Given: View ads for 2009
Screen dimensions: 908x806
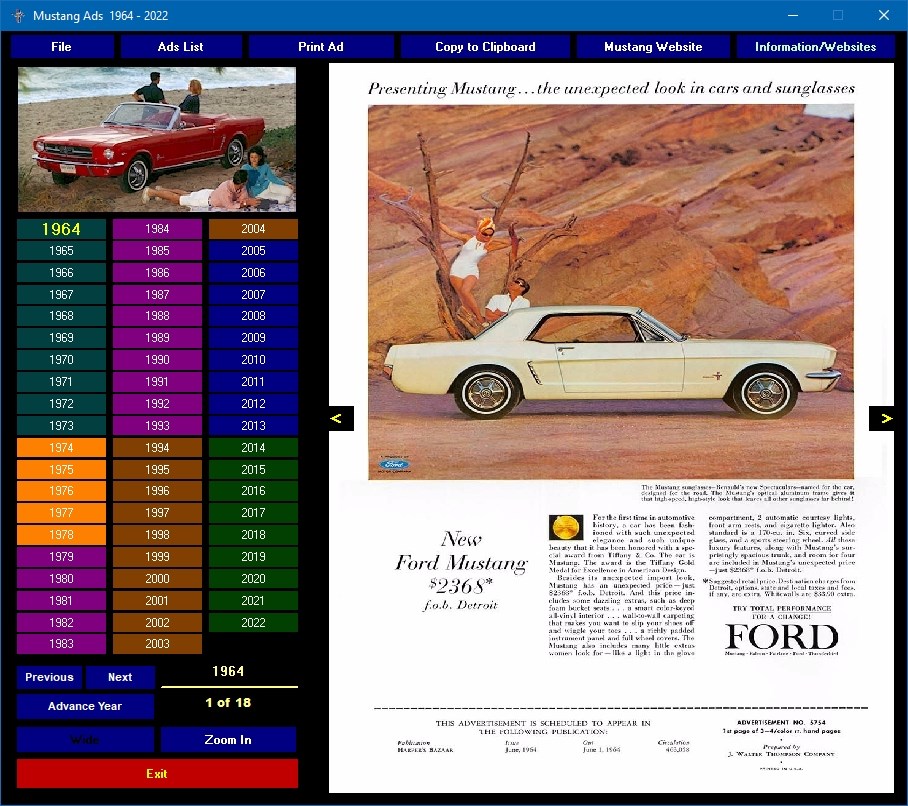Looking at the screenshot, I should [x=254, y=338].
